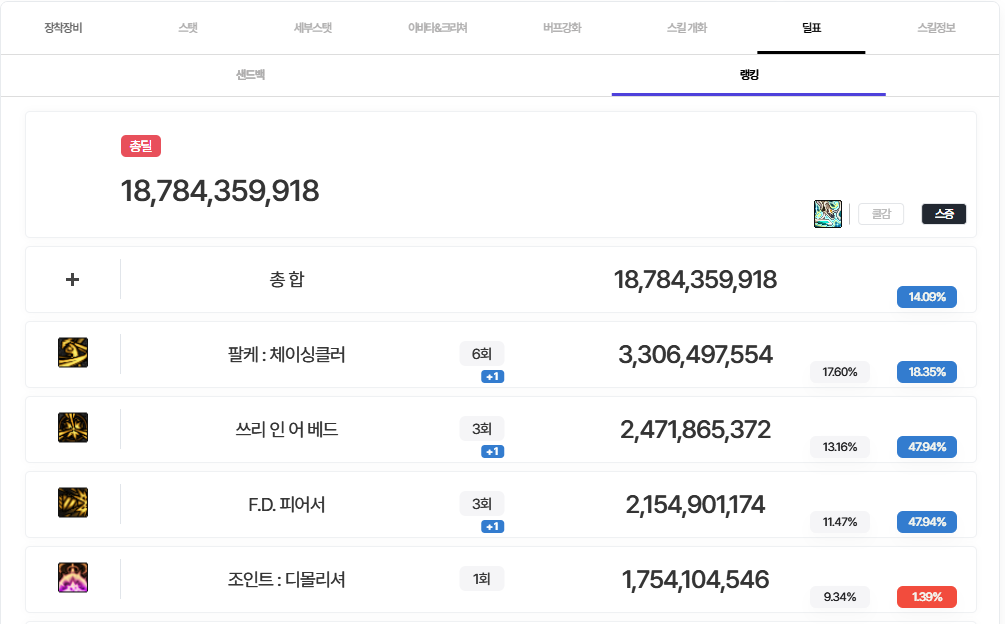Go to the 스킬정보 tab
This screenshot has width=1005, height=624.
pos(936,28)
